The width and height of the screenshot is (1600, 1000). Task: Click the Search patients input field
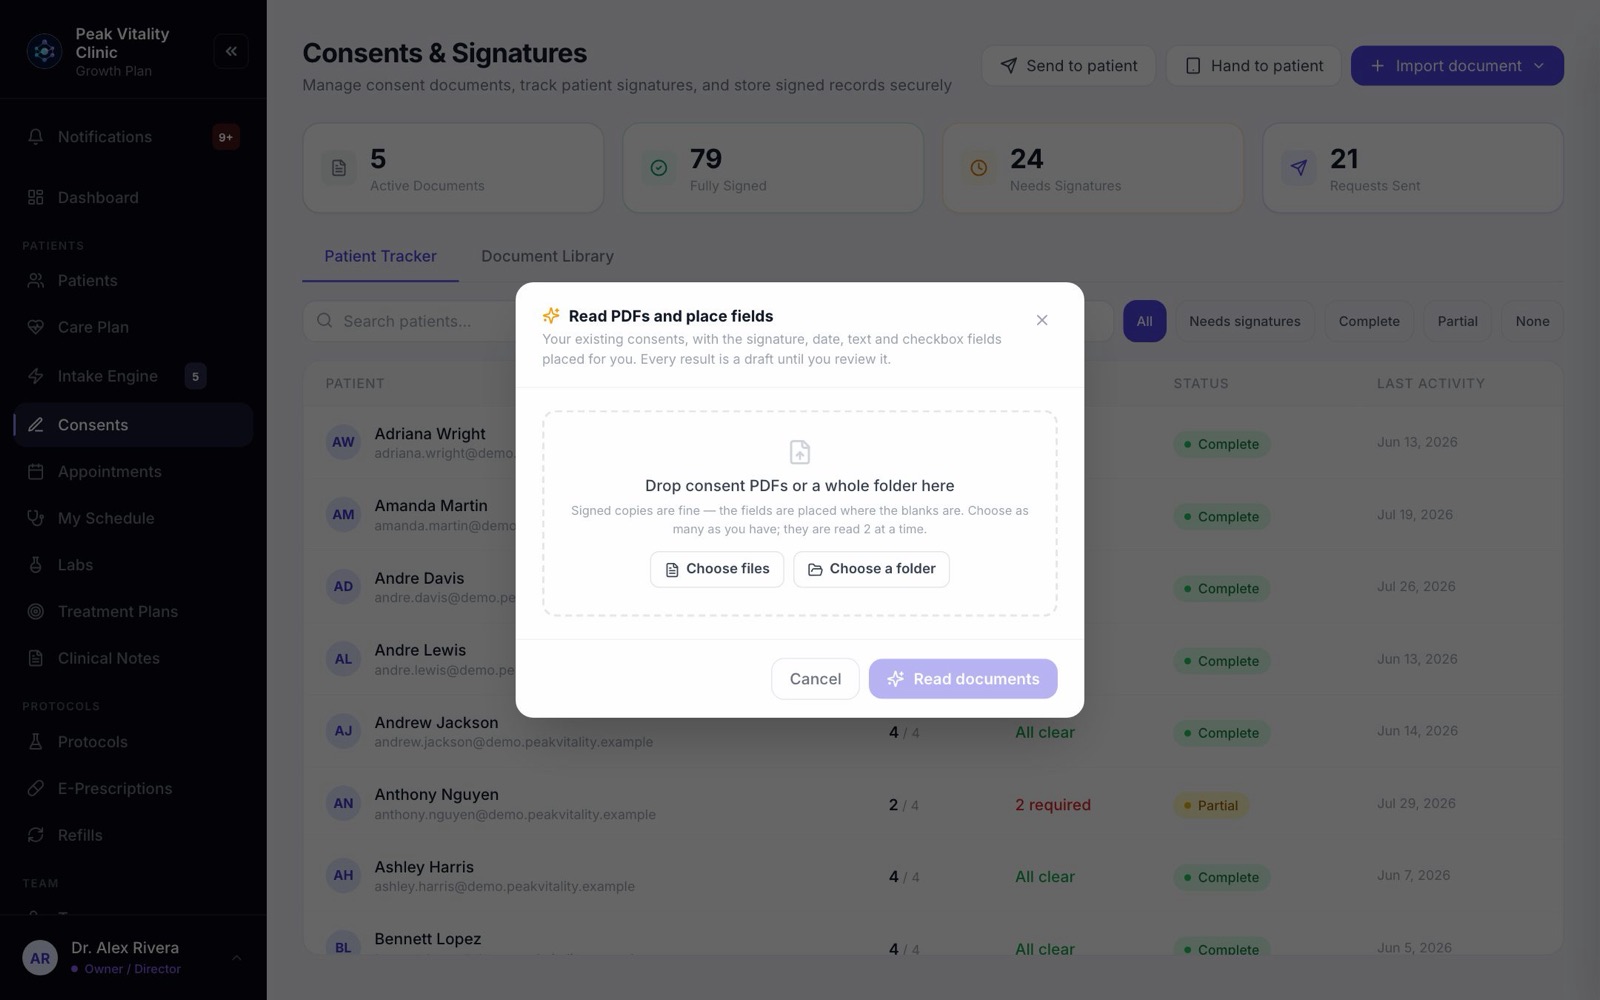pyautogui.click(x=410, y=321)
